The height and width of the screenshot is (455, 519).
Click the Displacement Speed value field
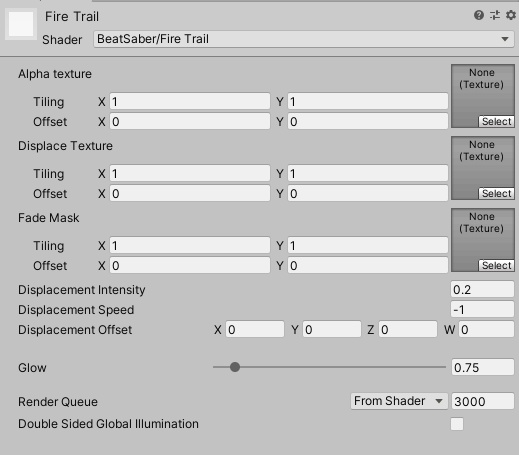[x=482, y=309]
